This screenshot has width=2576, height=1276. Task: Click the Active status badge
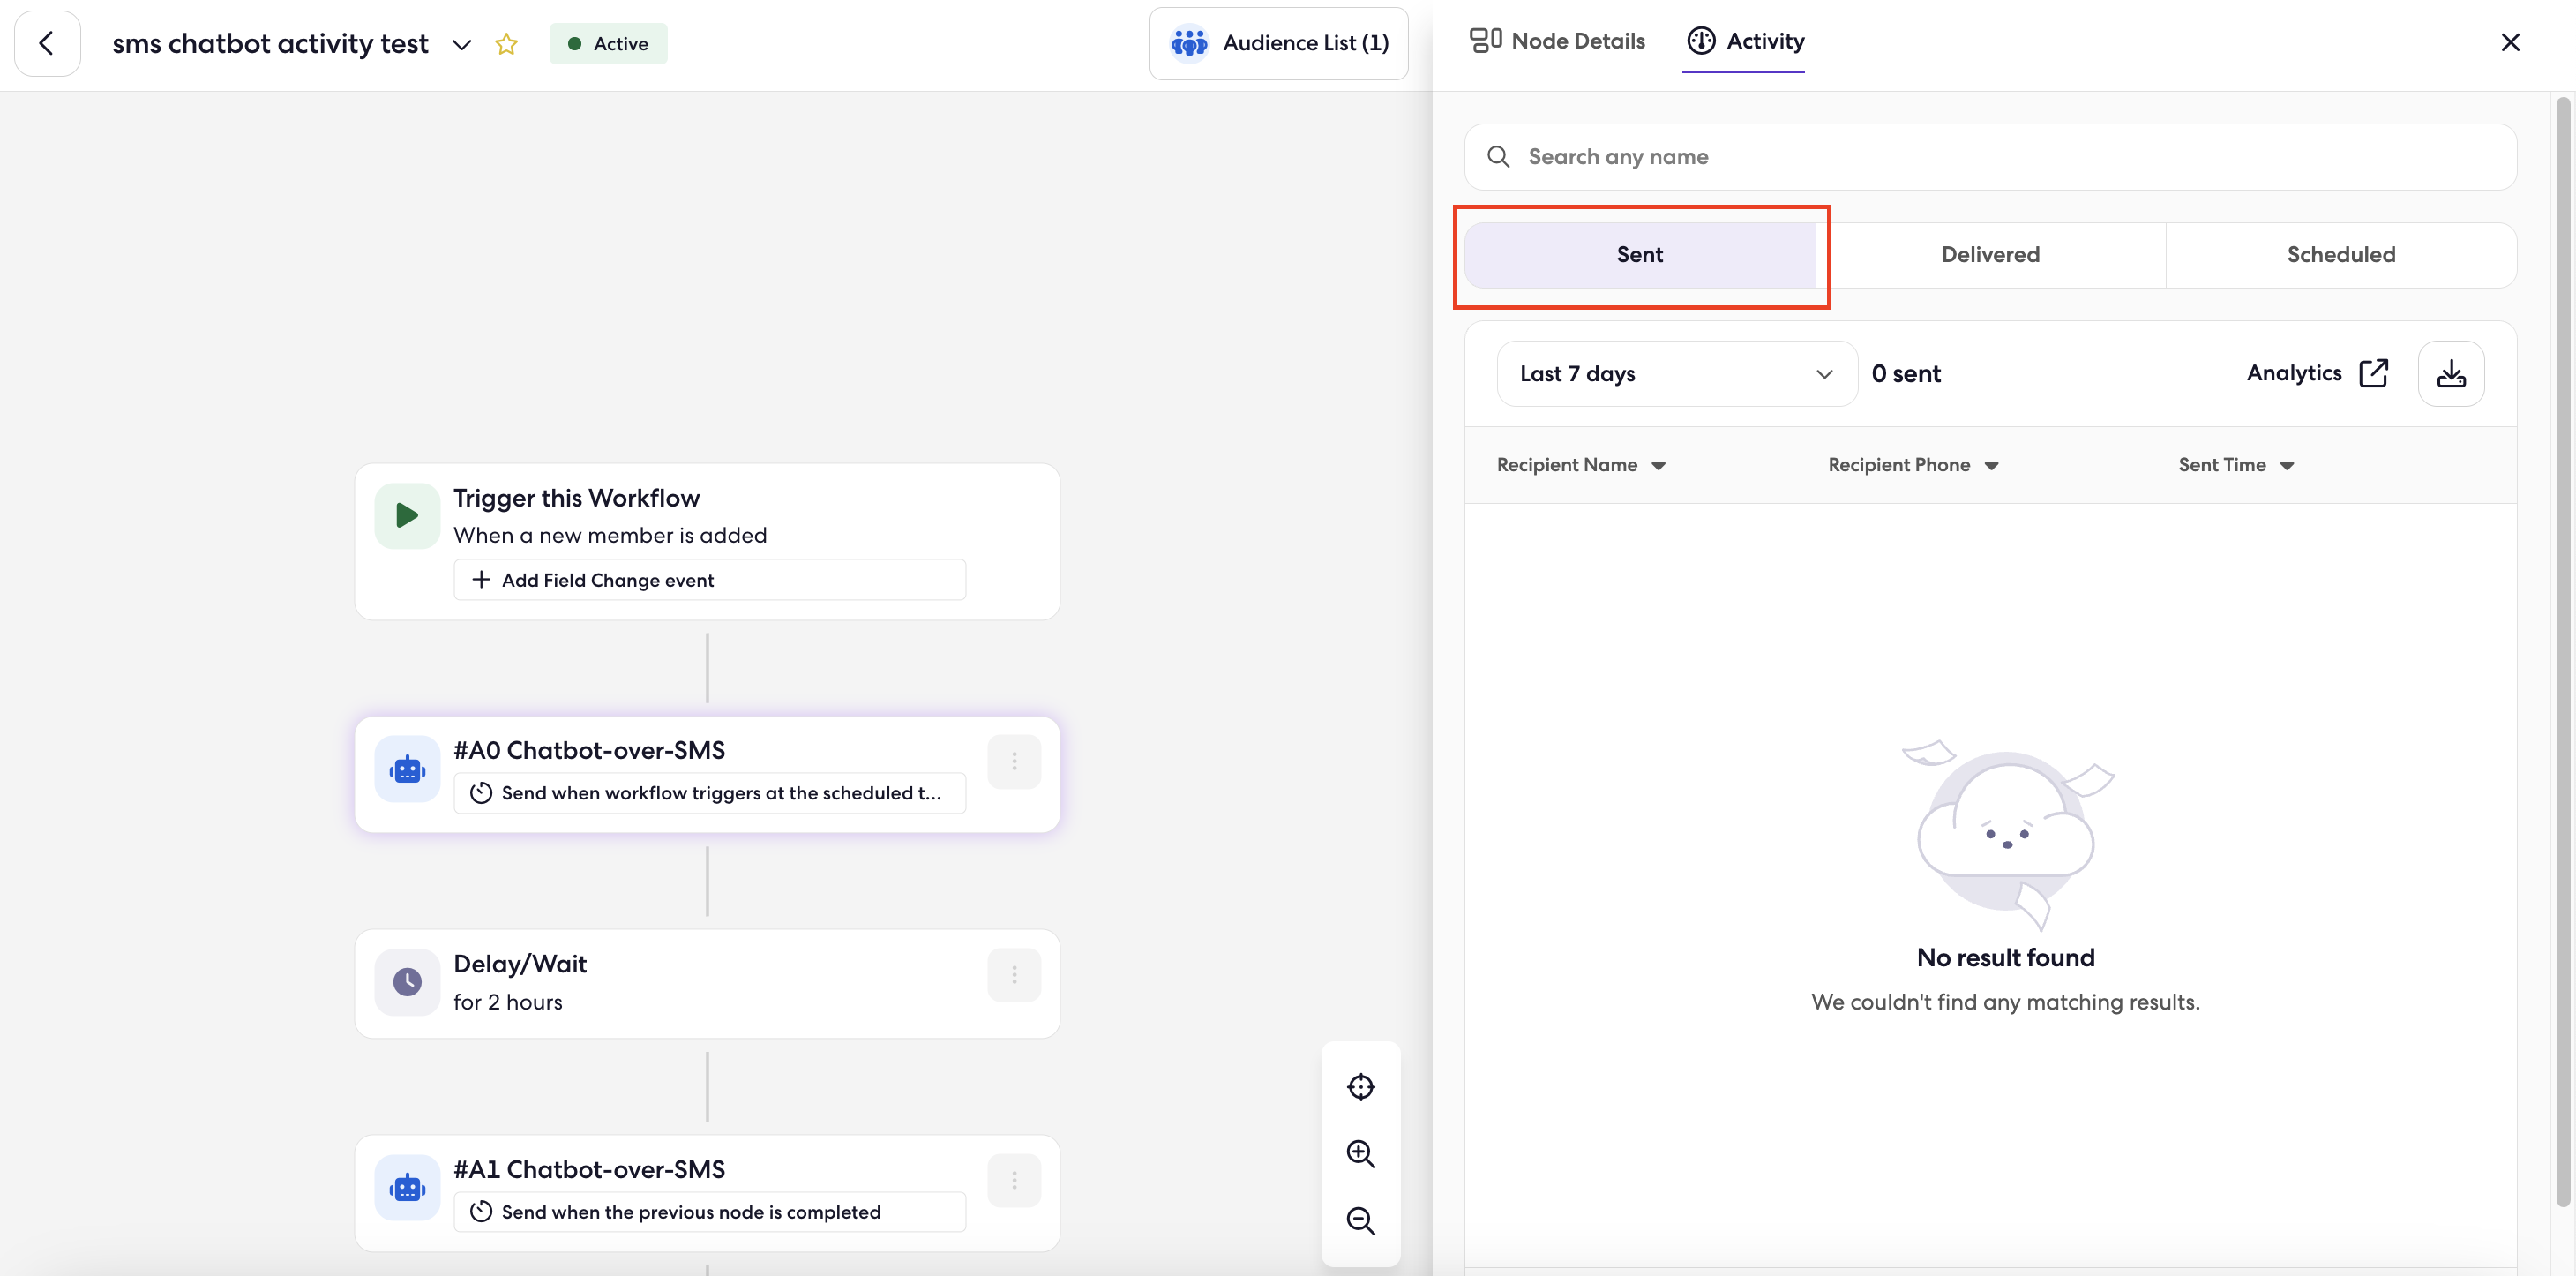tap(608, 44)
